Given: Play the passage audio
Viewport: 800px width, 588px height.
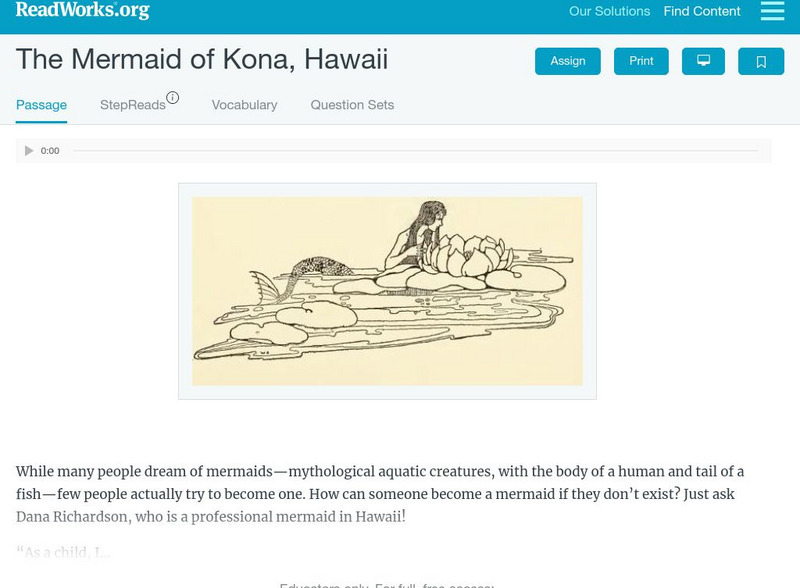Looking at the screenshot, I should (29, 151).
